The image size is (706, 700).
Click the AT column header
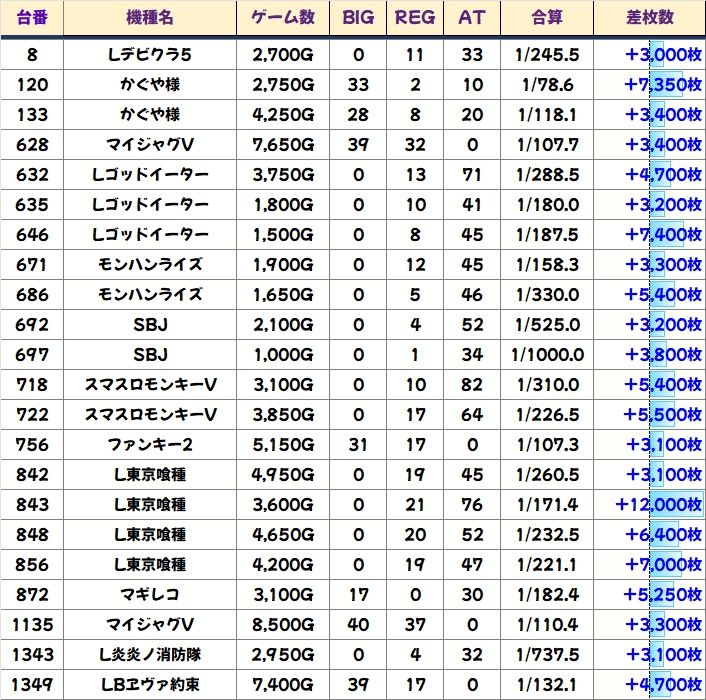pos(471,18)
